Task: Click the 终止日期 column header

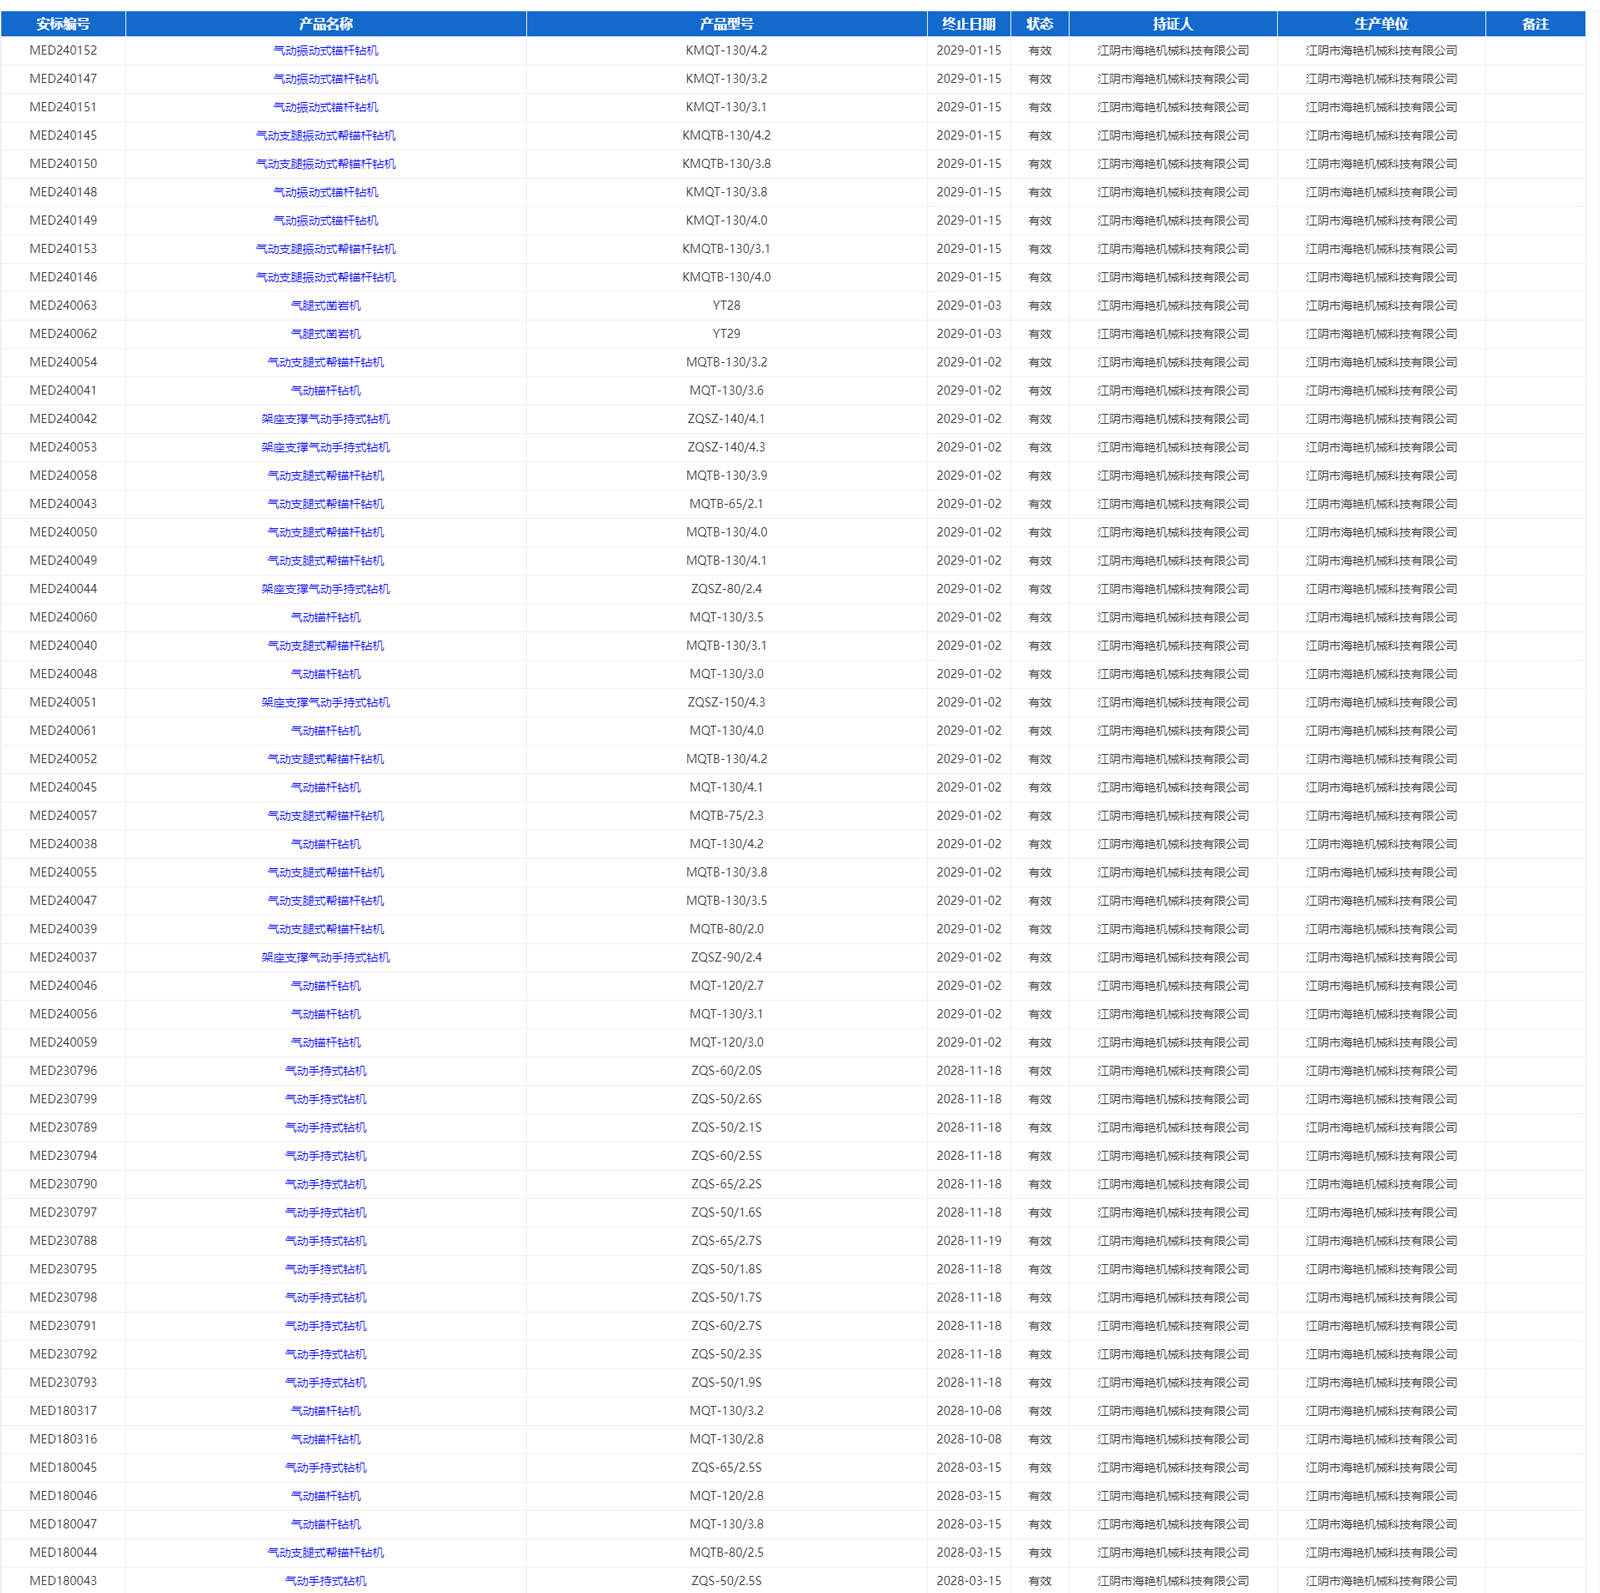Action: pyautogui.click(x=968, y=24)
